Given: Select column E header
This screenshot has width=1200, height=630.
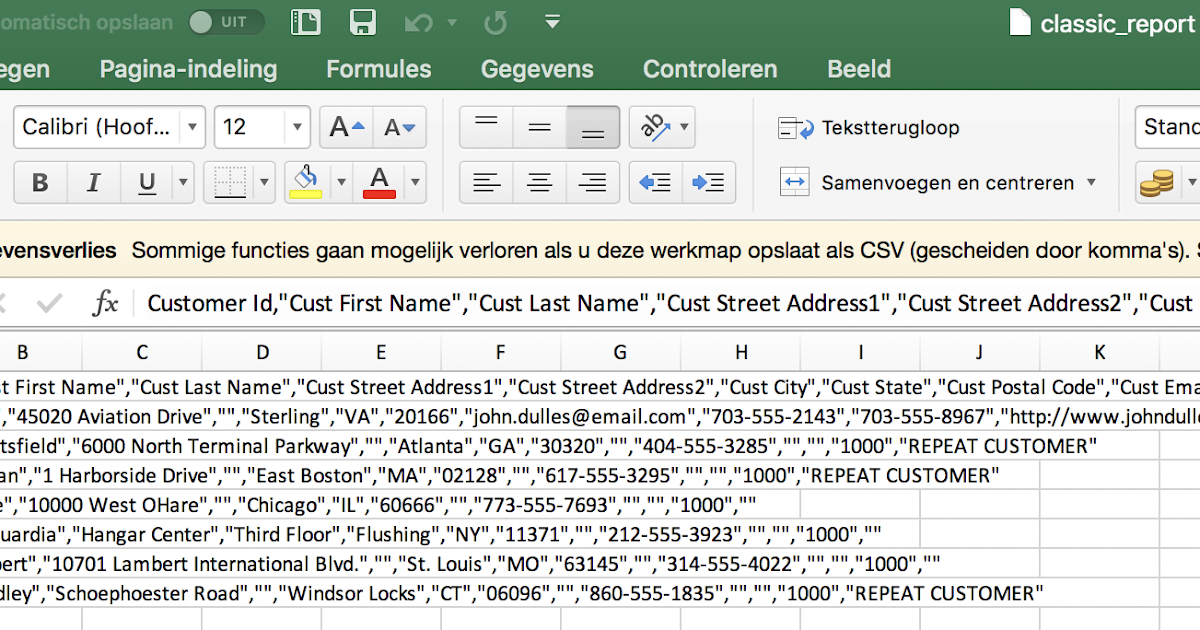Looking at the screenshot, I should 381,352.
